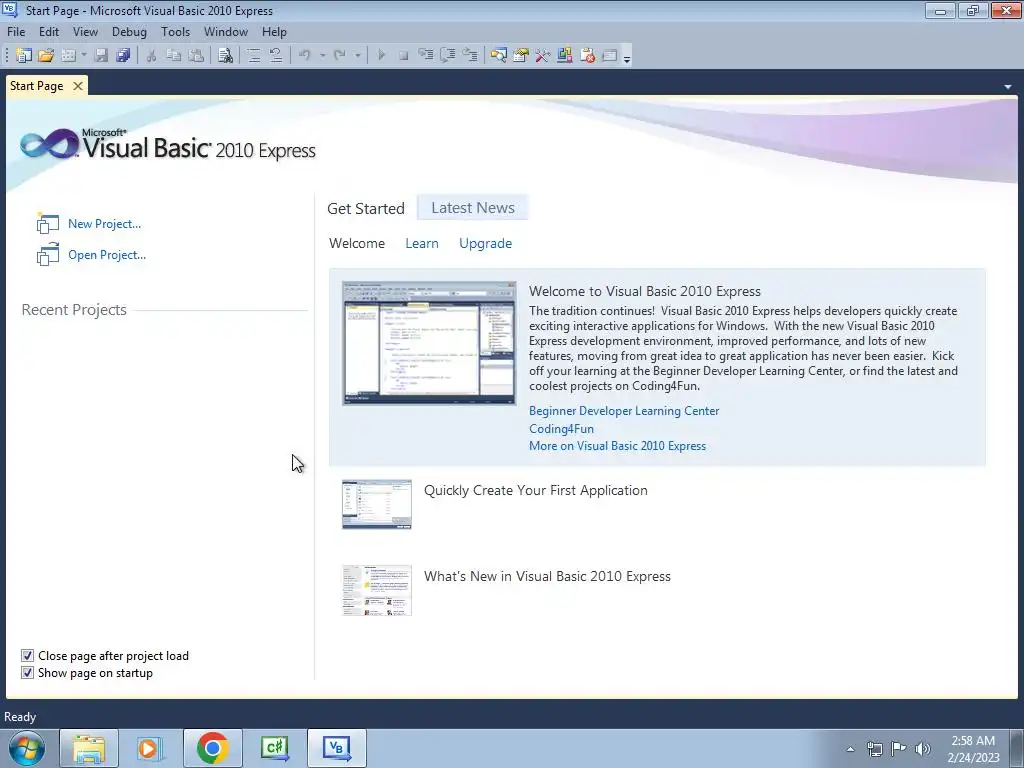
Task: Click the Open Project... link
Action: (107, 255)
